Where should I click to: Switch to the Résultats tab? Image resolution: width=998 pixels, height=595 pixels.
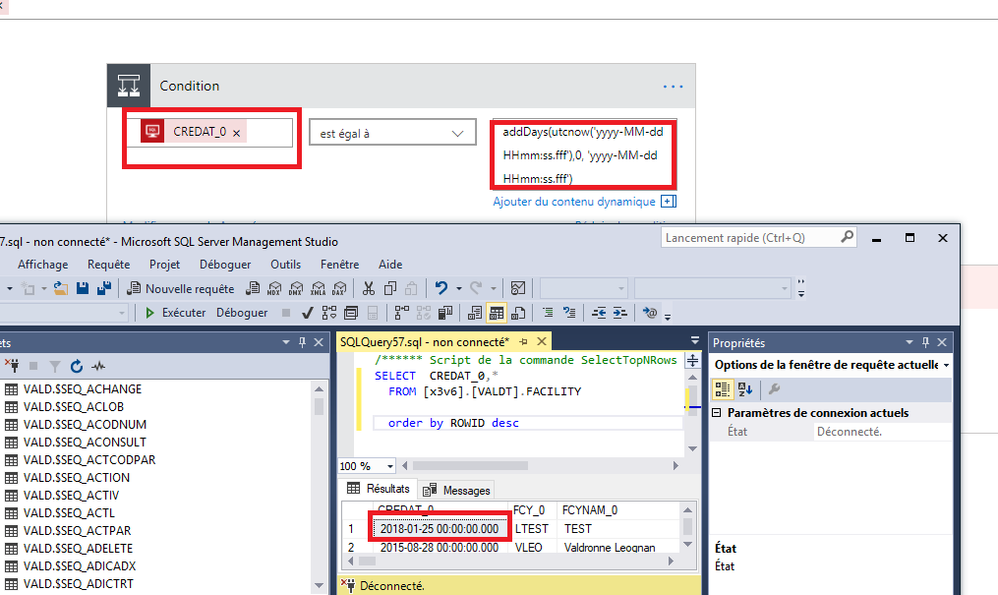[378, 489]
